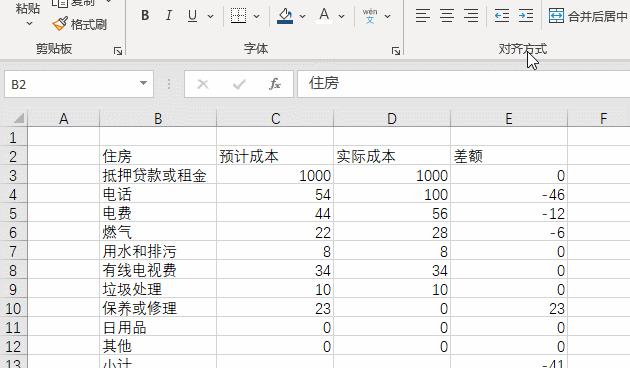
Task: Select column B header
Action: pyautogui.click(x=158, y=119)
